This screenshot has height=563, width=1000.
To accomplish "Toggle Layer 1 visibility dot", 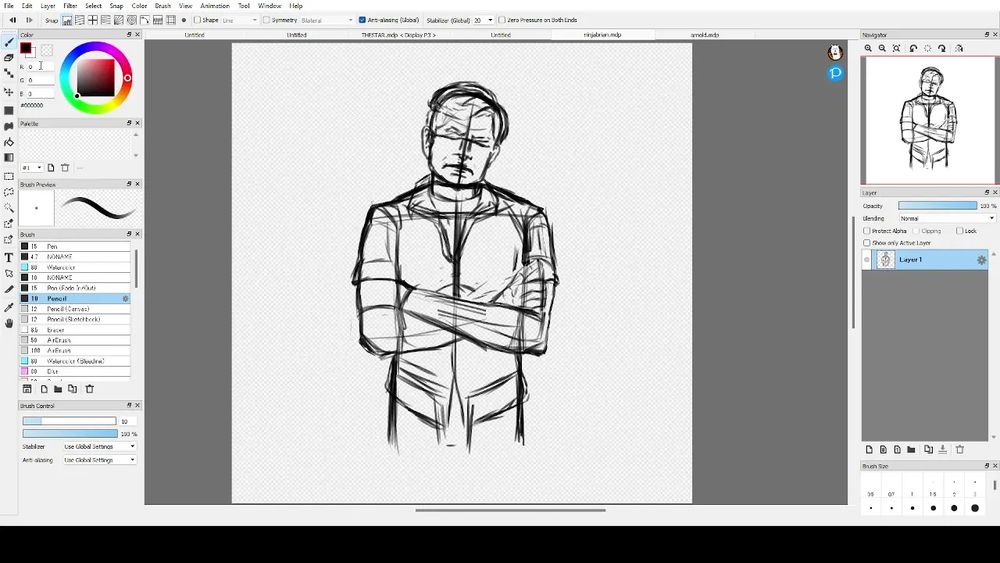I will coord(867,260).
